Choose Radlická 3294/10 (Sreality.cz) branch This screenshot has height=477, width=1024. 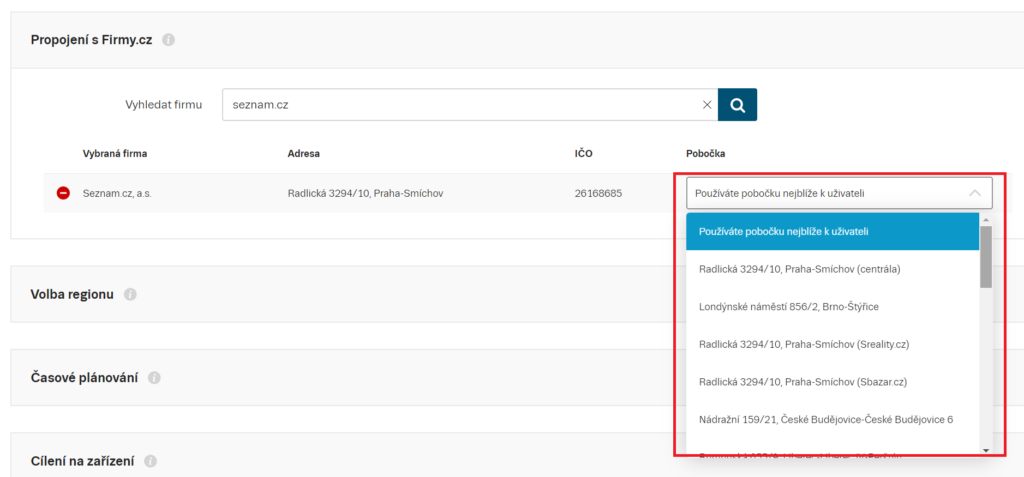pos(833,344)
